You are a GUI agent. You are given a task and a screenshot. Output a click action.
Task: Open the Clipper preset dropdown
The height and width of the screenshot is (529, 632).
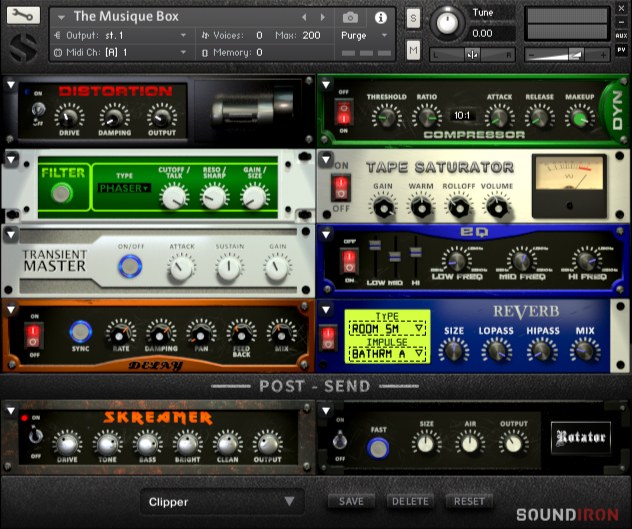tap(222, 502)
